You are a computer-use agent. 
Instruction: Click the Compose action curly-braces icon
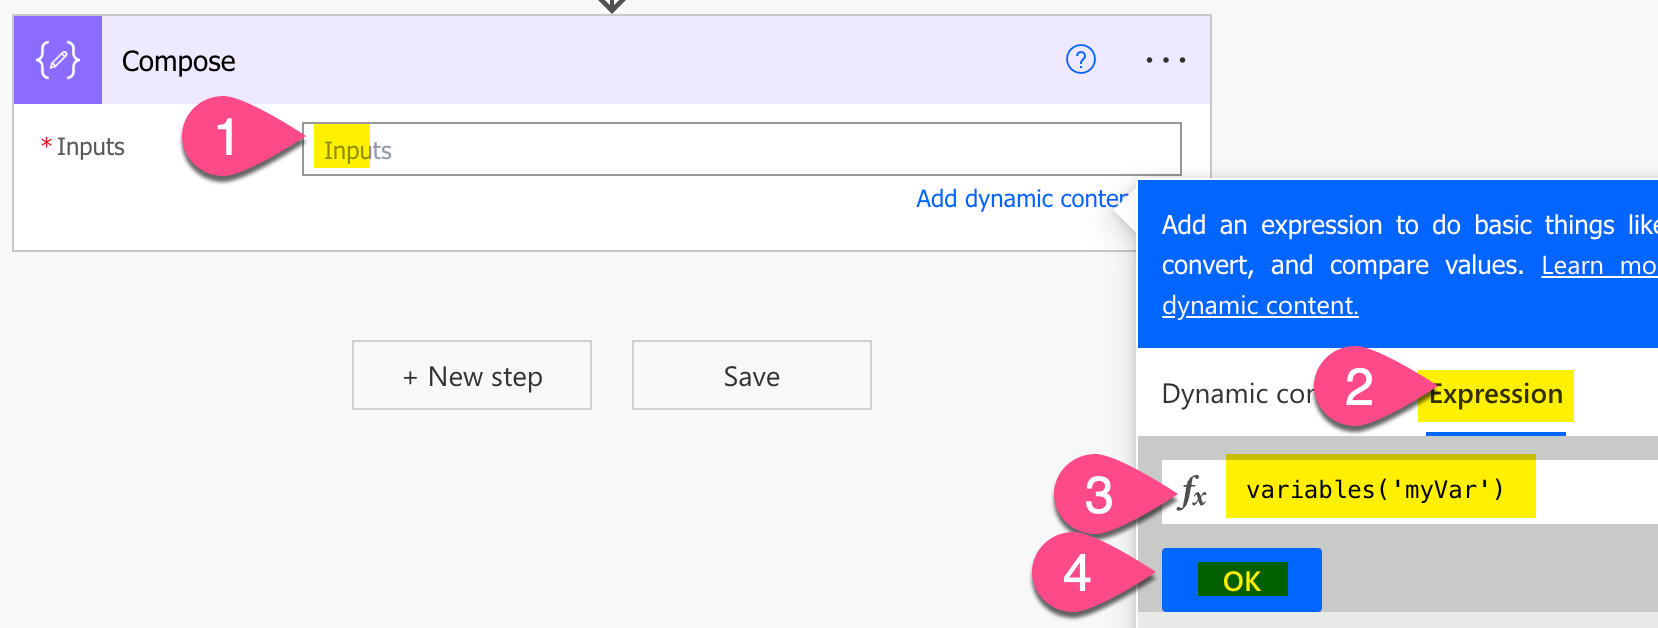(58, 60)
